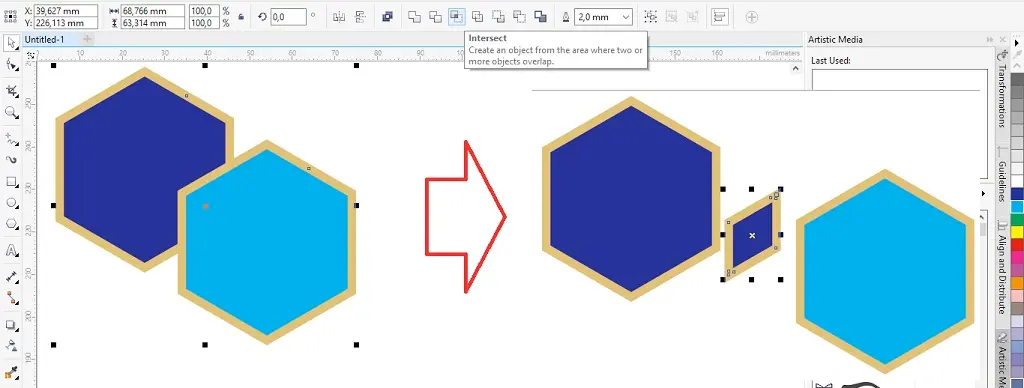Click the Front minus back button

(x=498, y=17)
